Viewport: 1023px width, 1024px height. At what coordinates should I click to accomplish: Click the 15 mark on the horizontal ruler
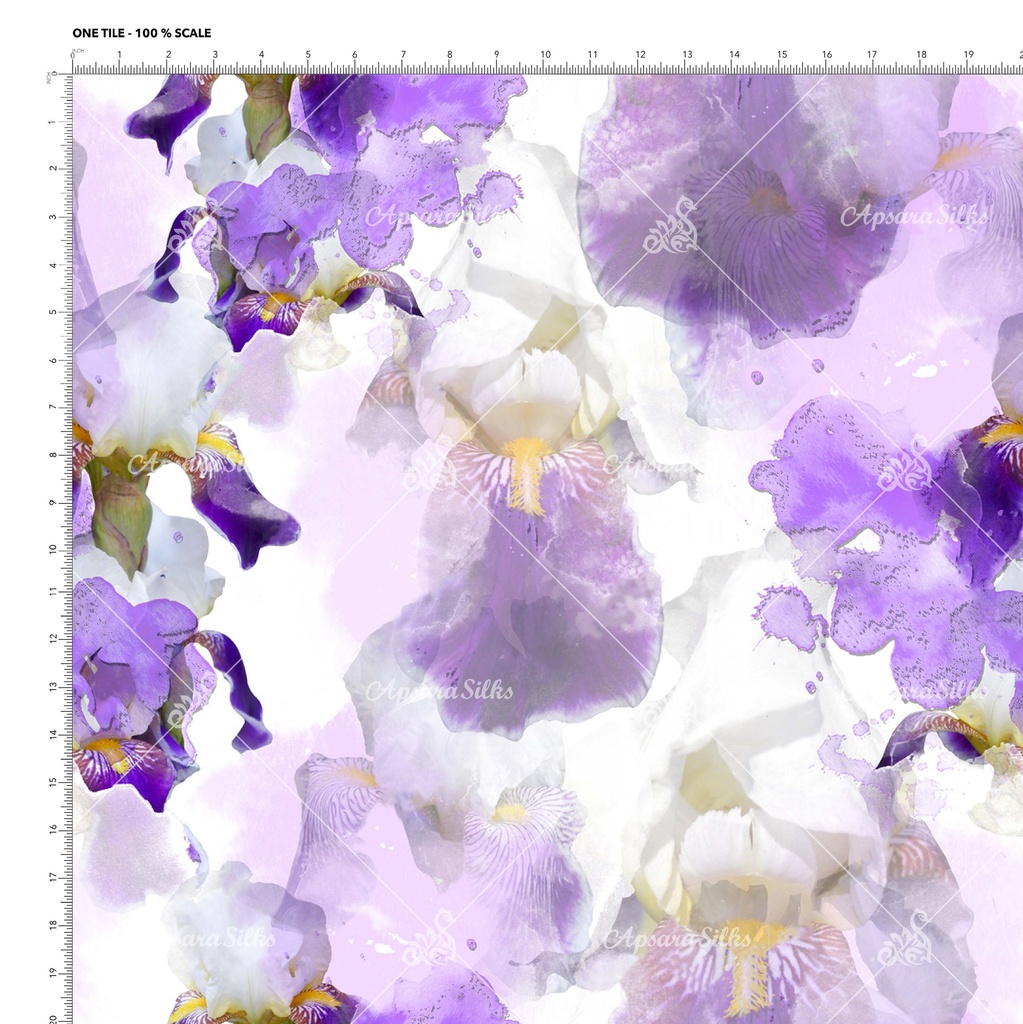tap(781, 55)
